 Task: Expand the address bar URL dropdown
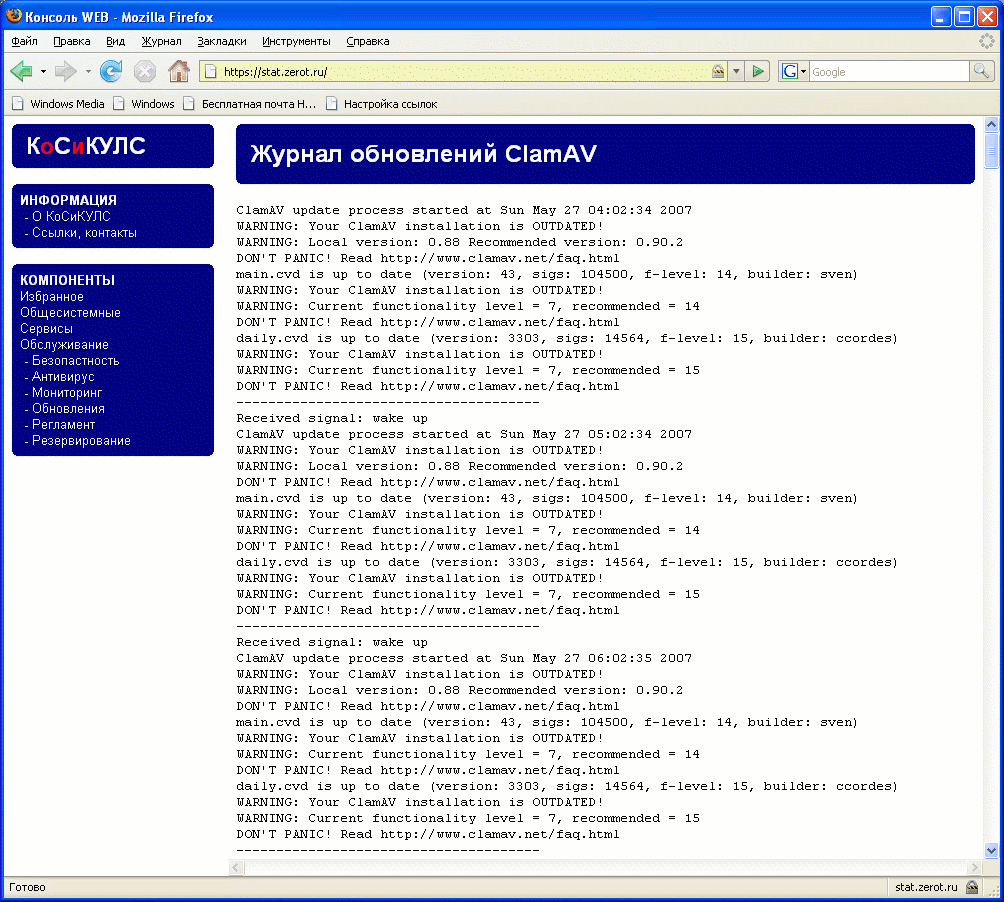pyautogui.click(x=736, y=72)
